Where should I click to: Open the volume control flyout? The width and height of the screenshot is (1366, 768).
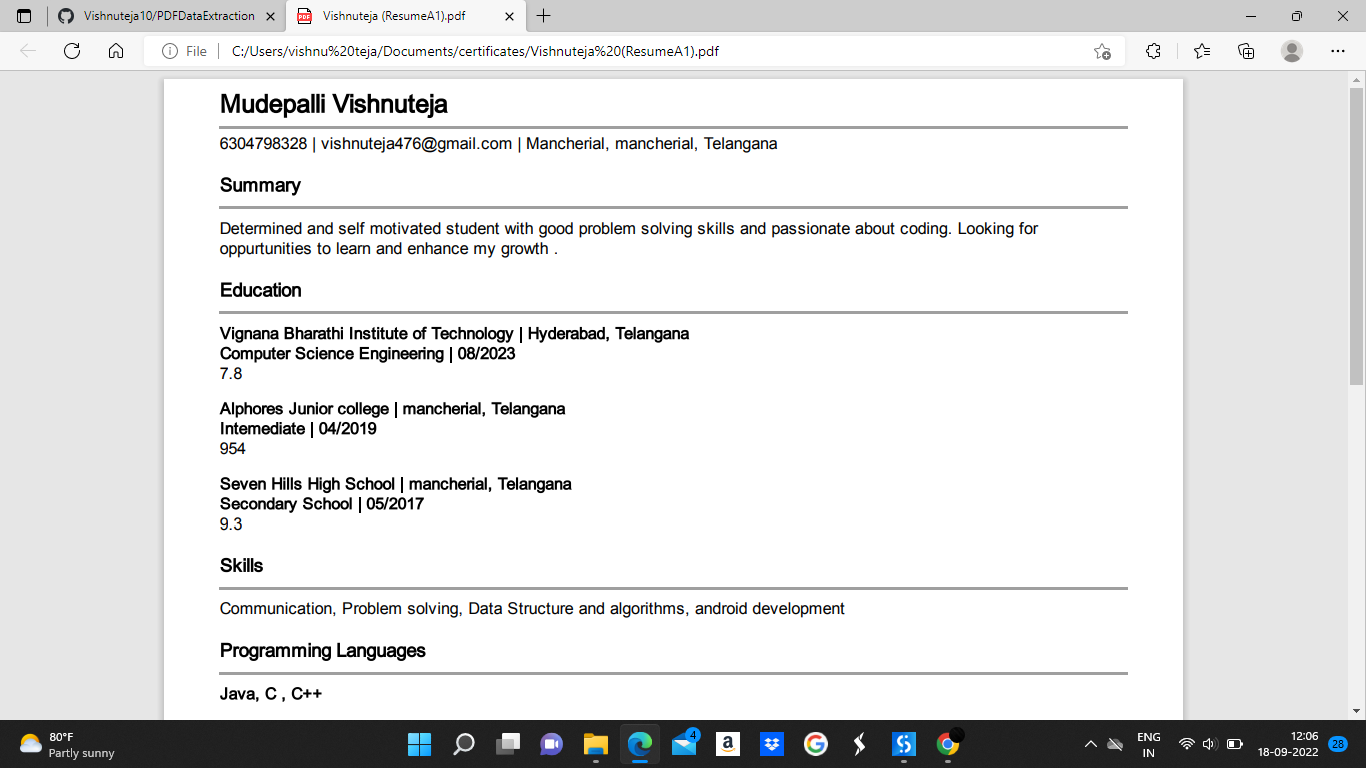click(1208, 744)
